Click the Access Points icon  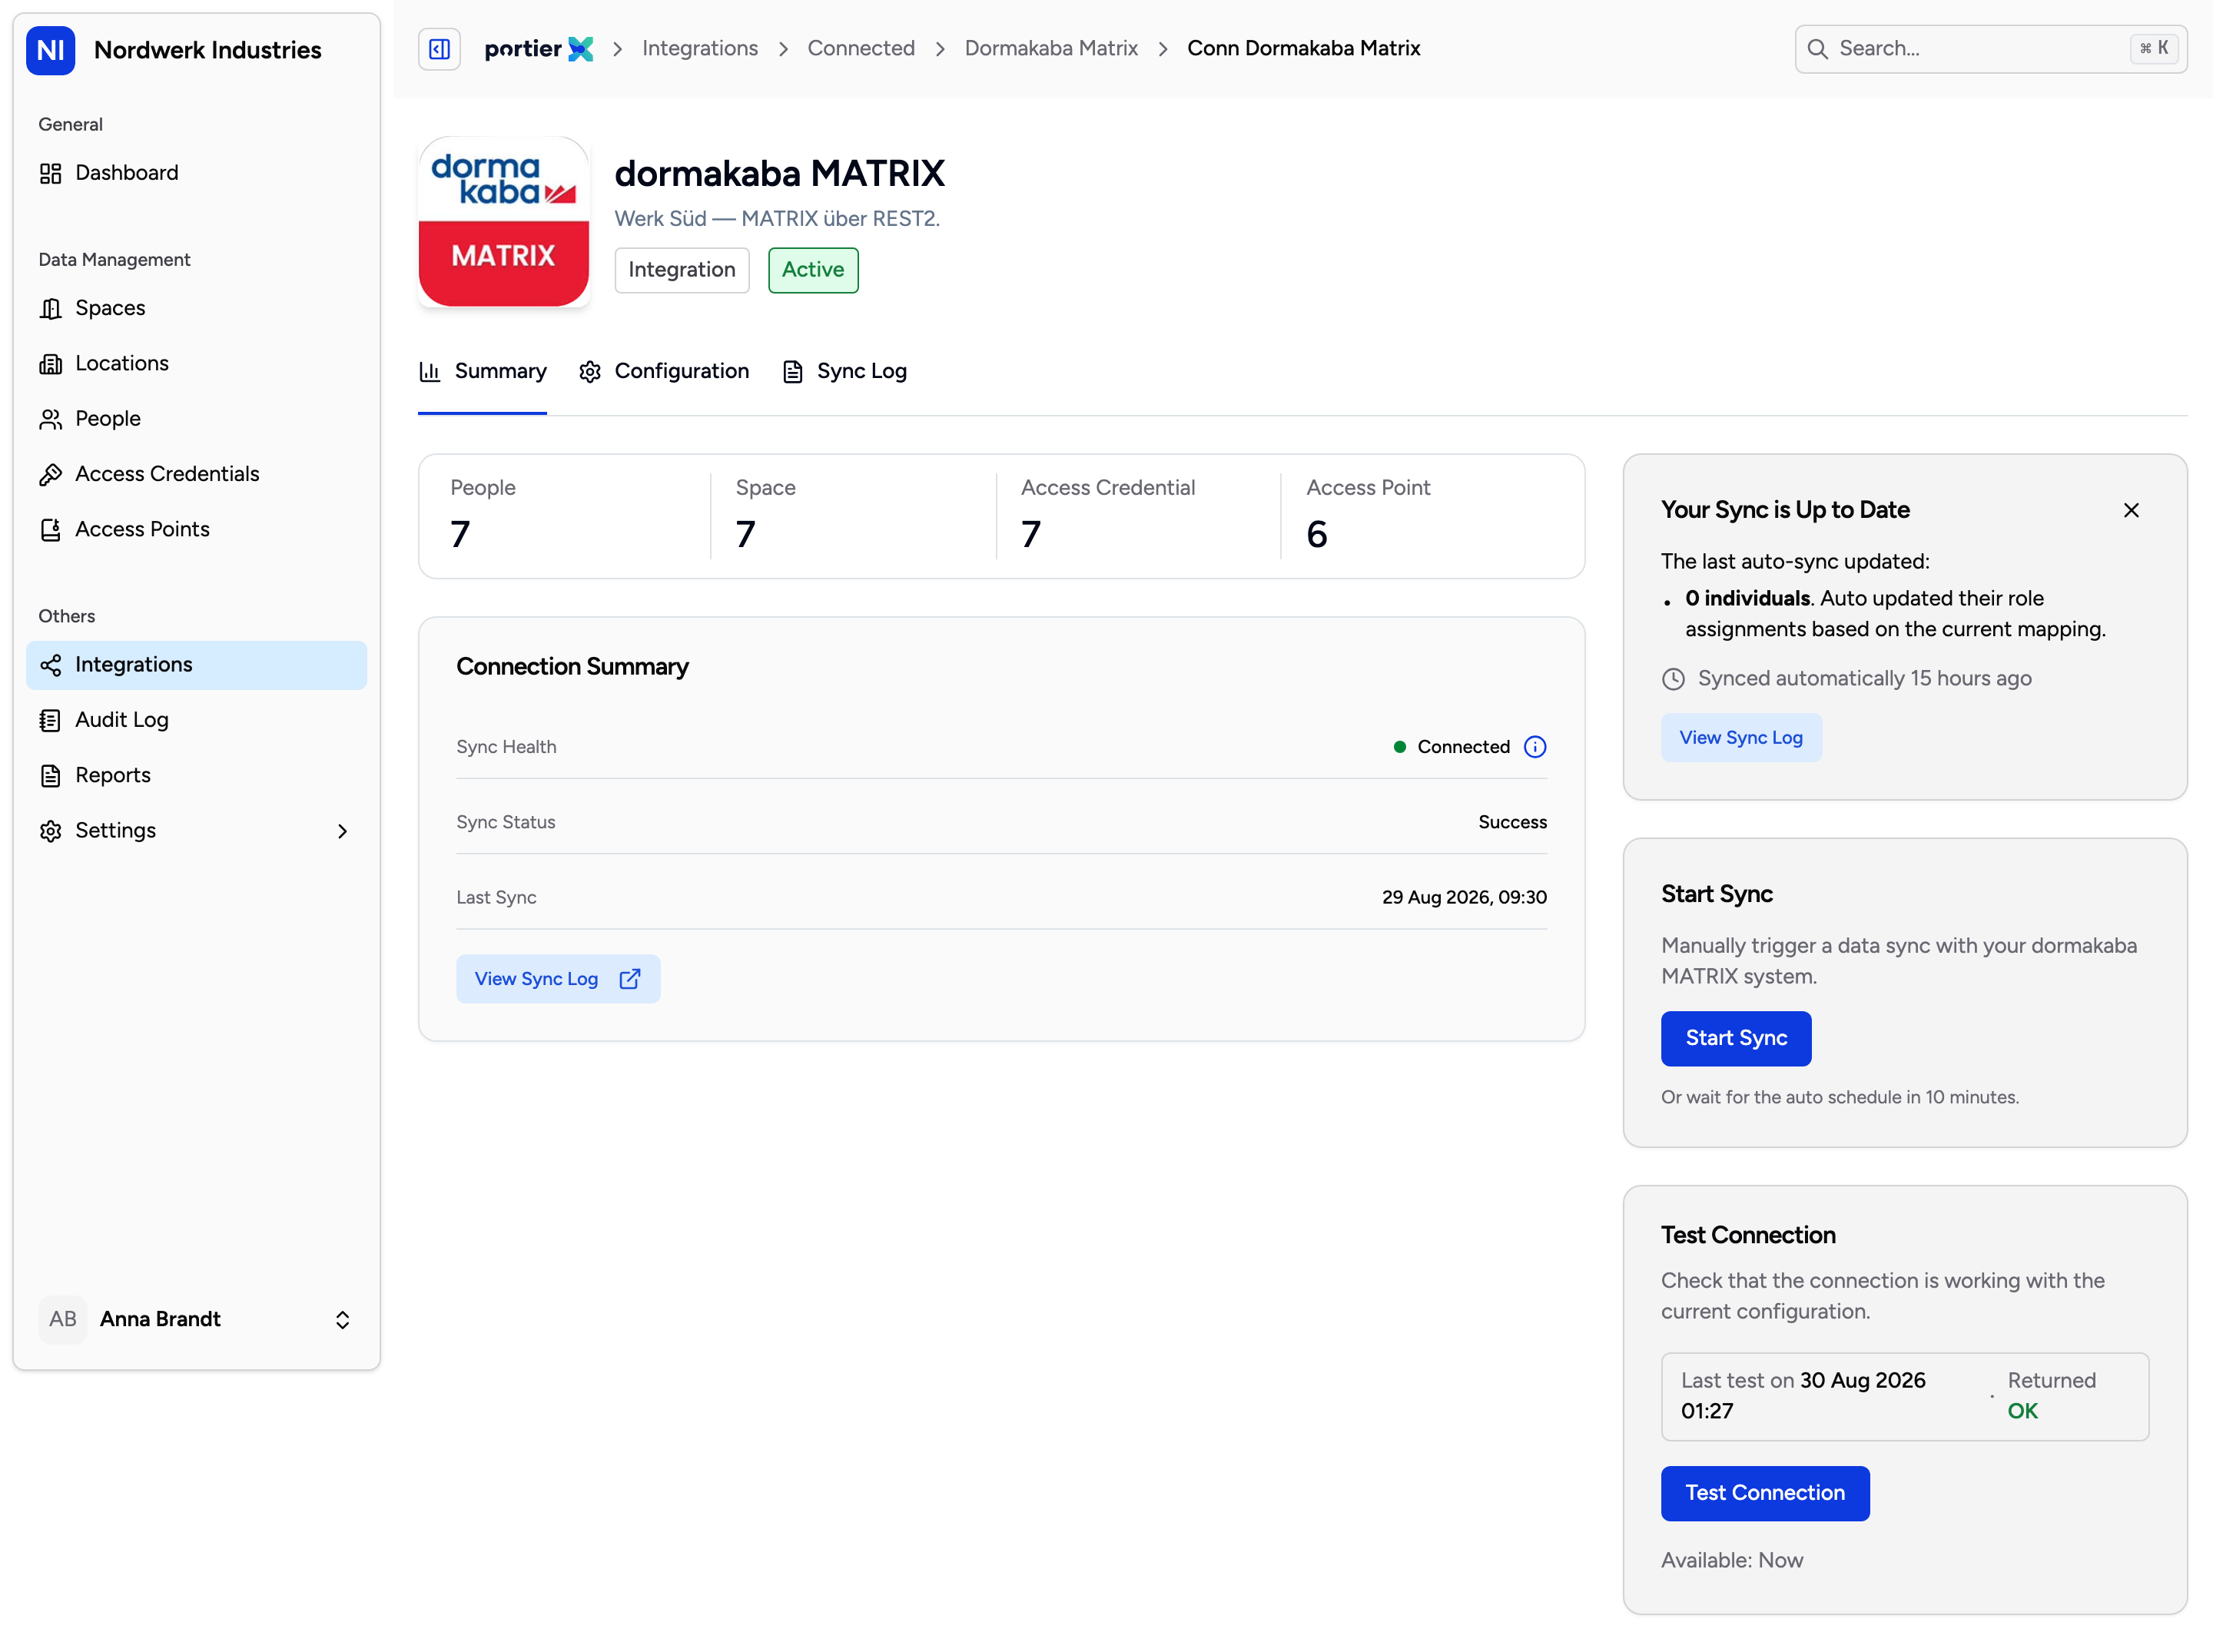[51, 530]
